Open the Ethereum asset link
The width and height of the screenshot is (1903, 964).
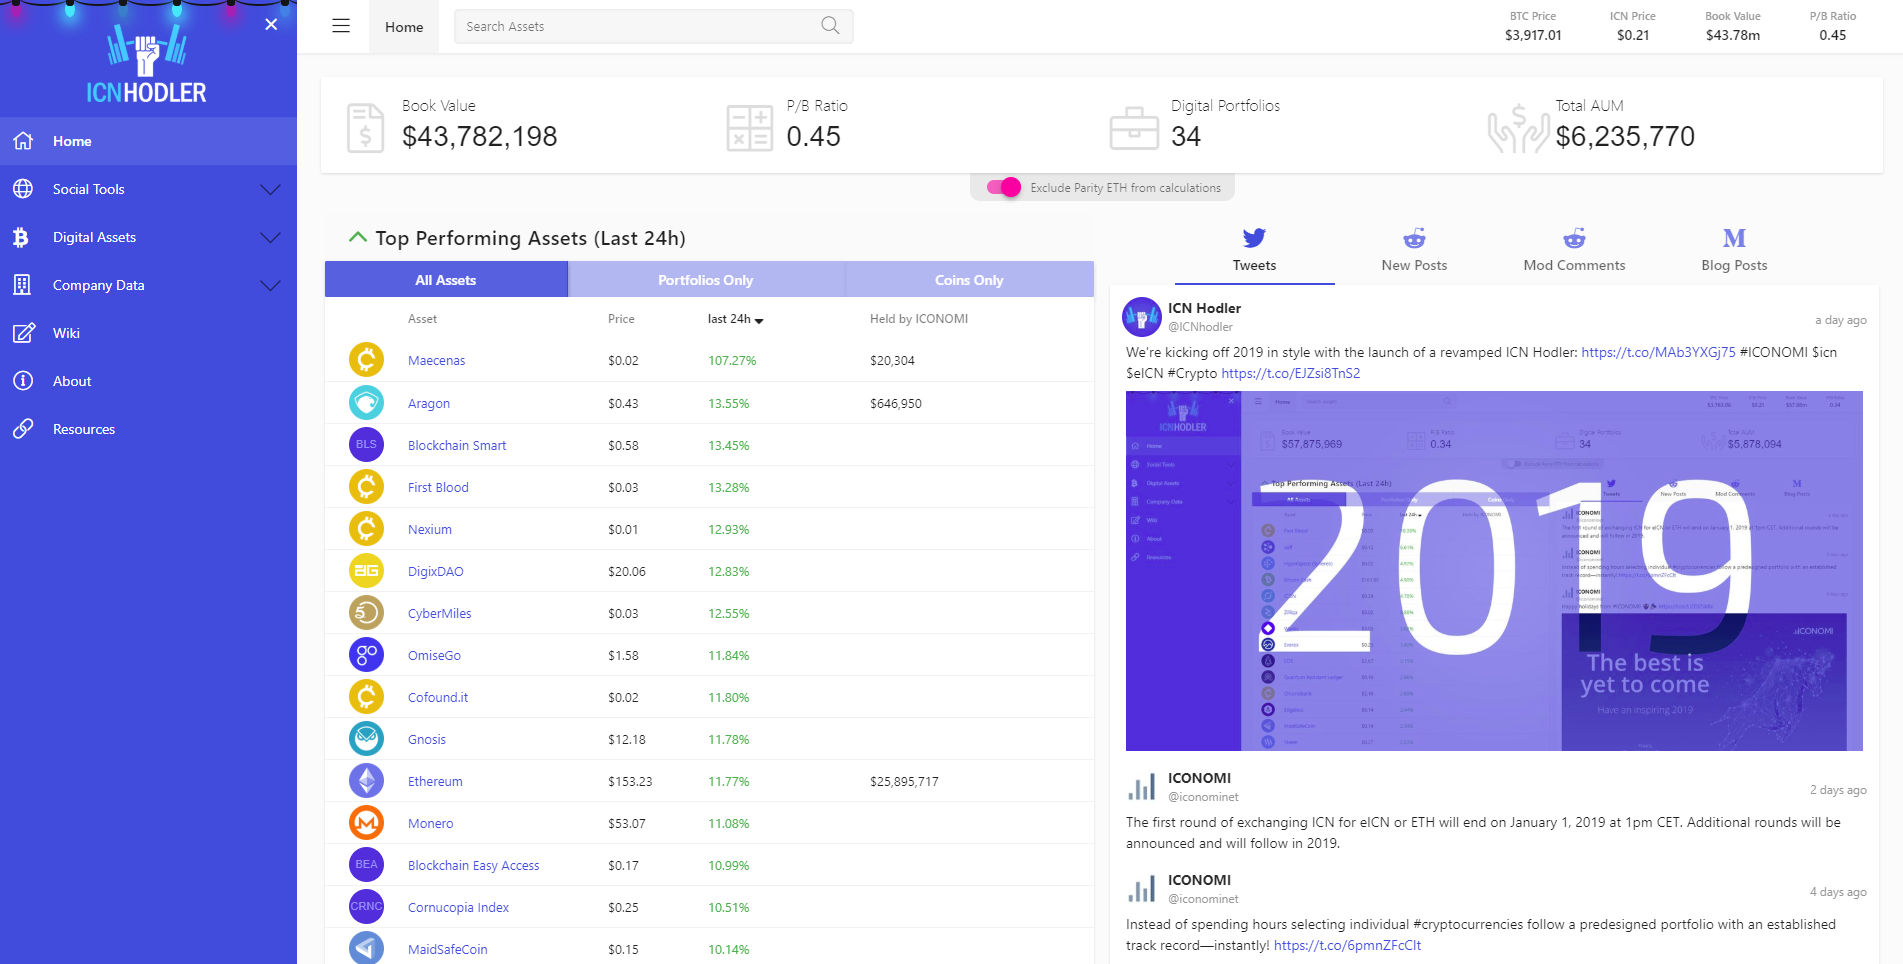click(435, 781)
